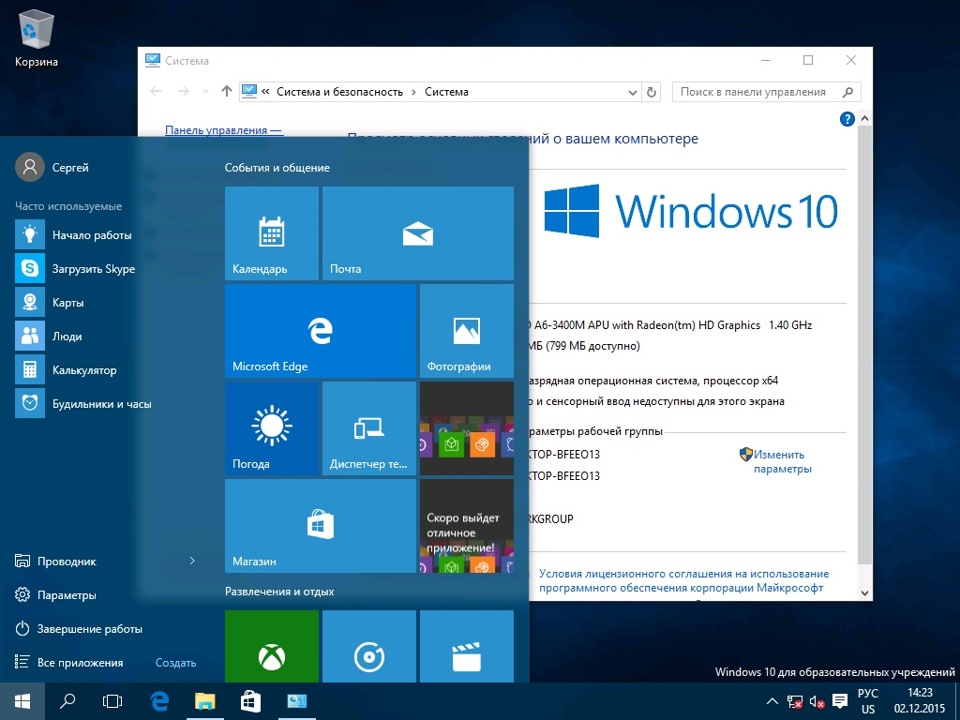Viewport: 960px width, 720px height.
Task: Select the System window taskbar button
Action: (x=296, y=701)
